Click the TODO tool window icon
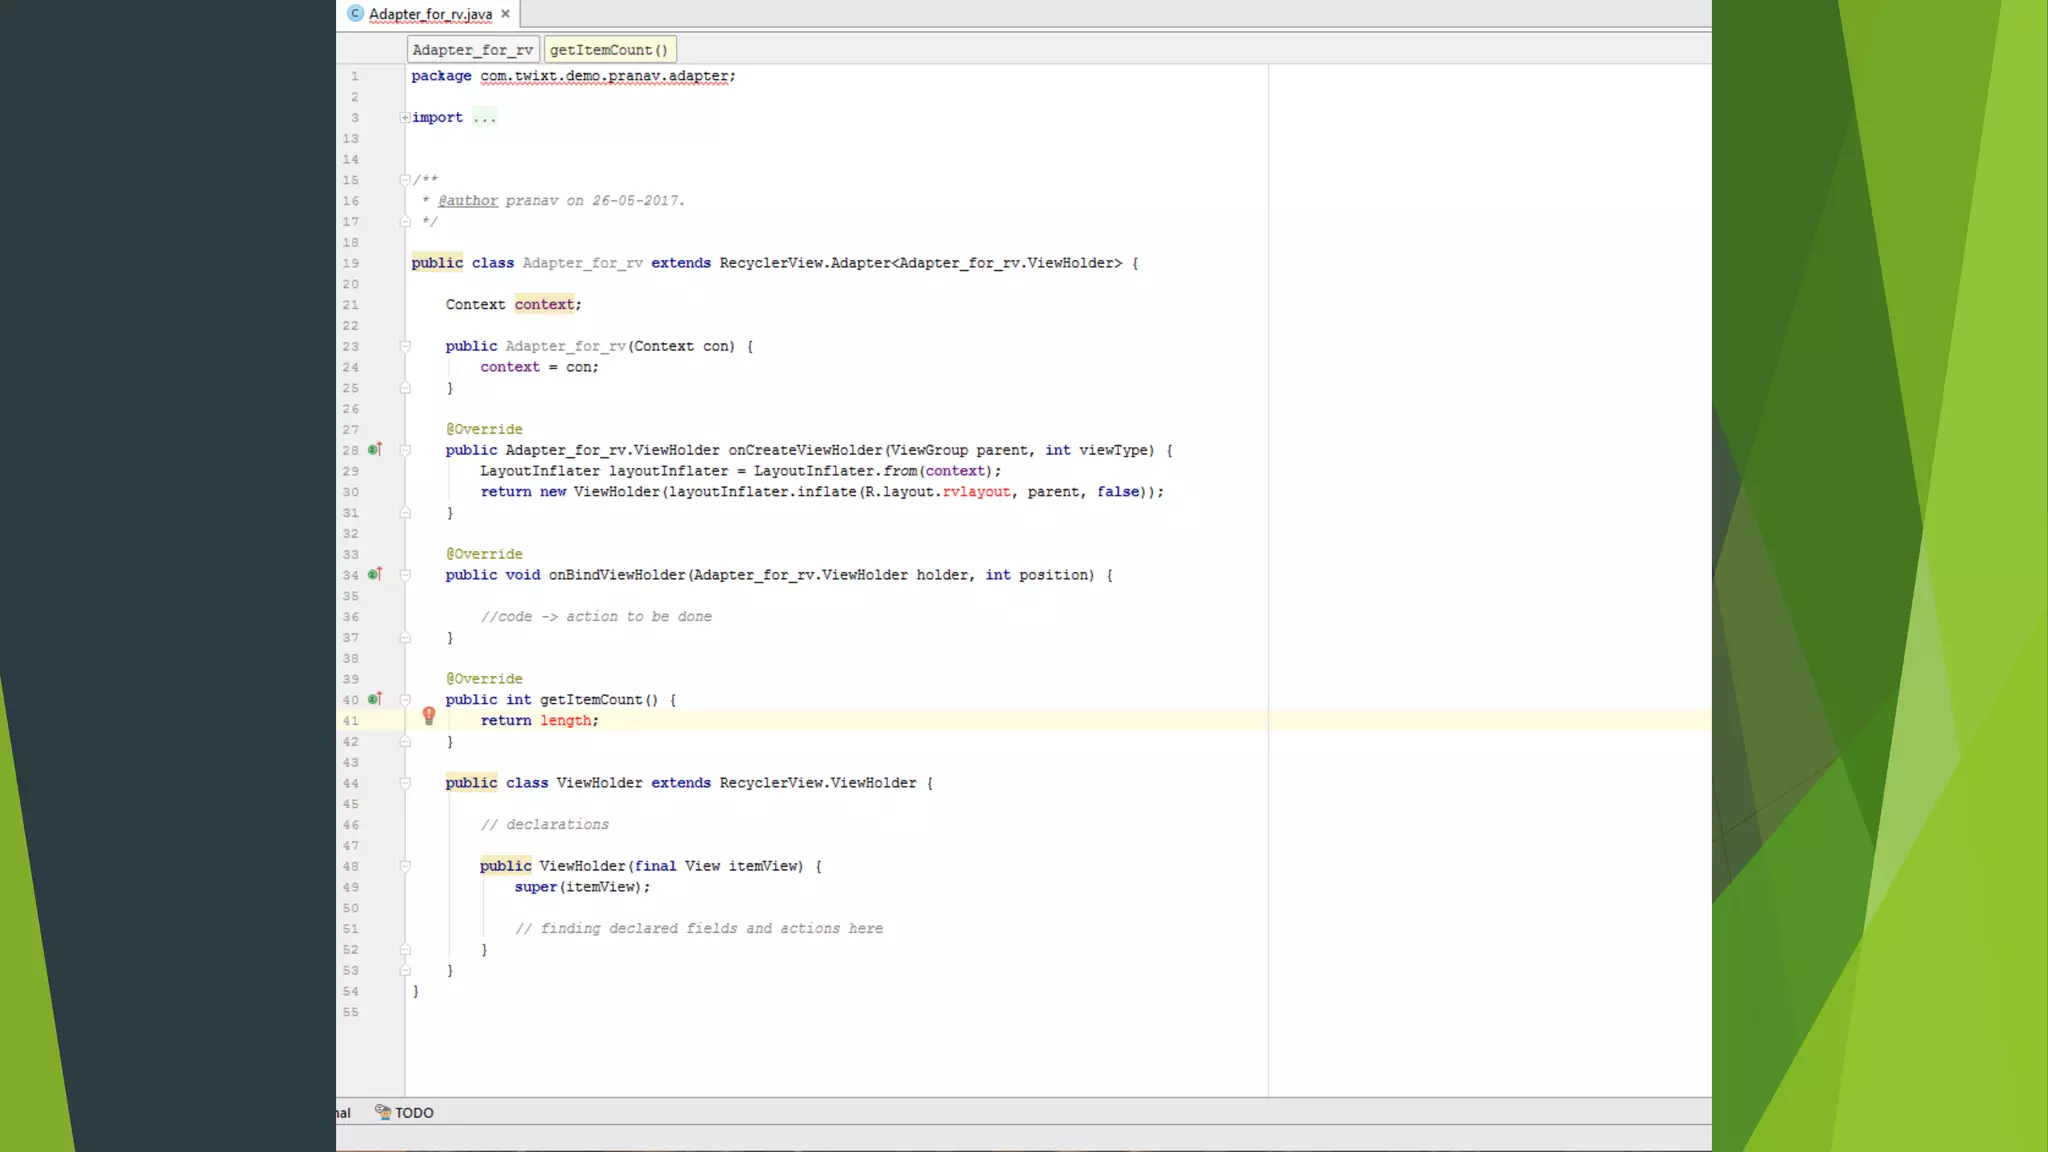This screenshot has height=1152, width=2048. pos(382,1112)
